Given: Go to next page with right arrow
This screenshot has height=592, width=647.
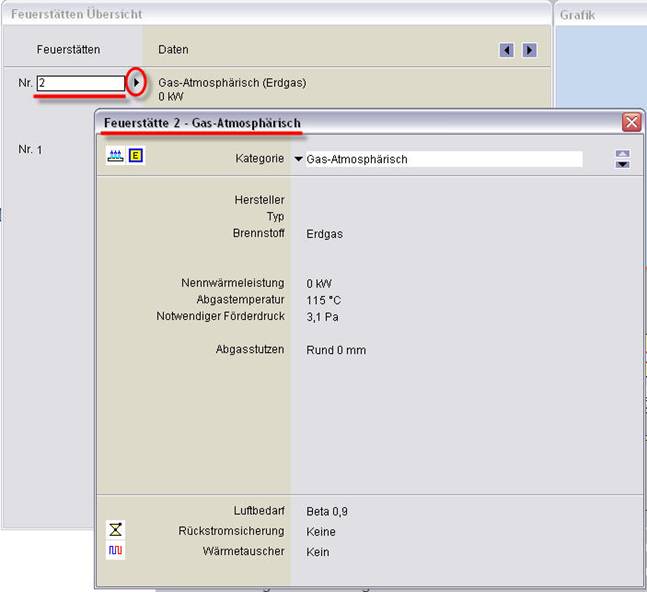Looking at the screenshot, I should click(529, 50).
